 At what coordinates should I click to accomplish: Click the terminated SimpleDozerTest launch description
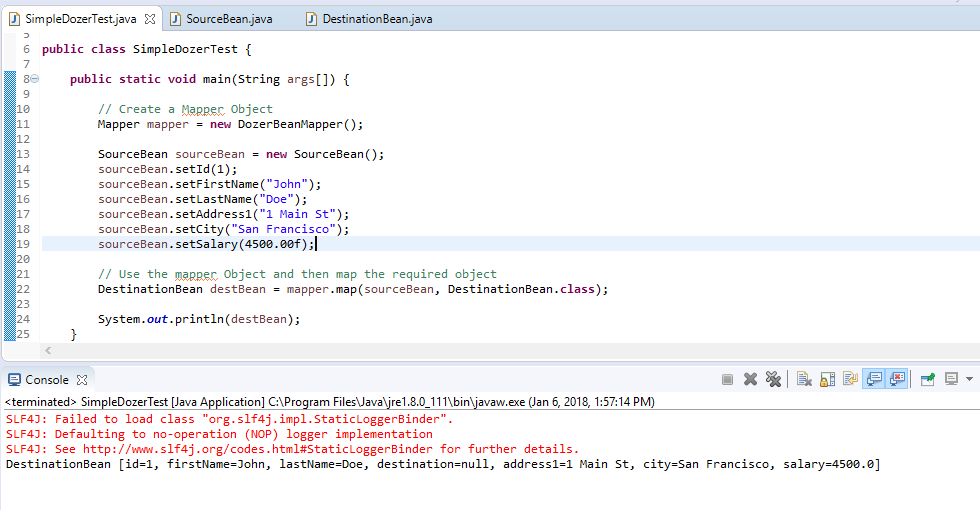coord(330,402)
